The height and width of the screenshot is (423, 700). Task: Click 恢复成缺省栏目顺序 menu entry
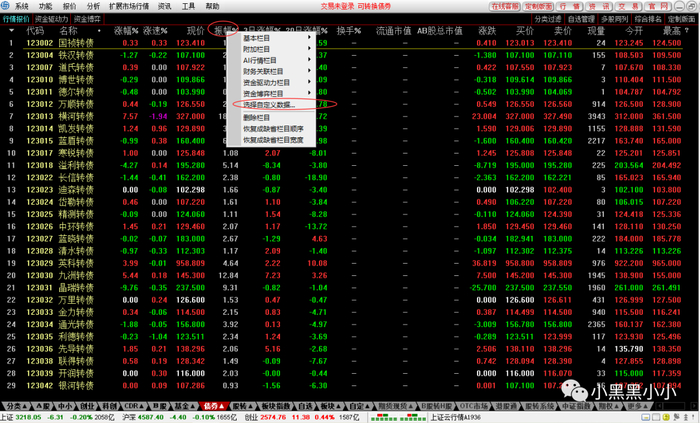(277, 129)
